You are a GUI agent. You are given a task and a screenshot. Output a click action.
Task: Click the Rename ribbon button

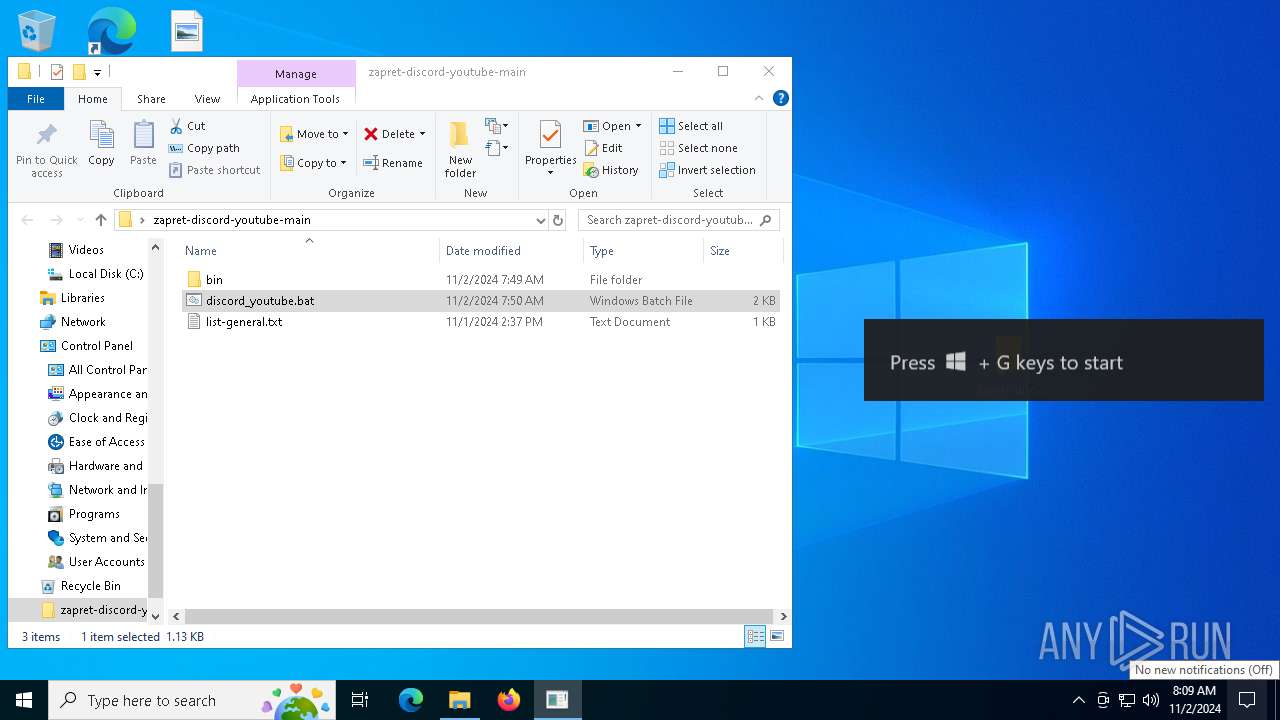[392, 163]
